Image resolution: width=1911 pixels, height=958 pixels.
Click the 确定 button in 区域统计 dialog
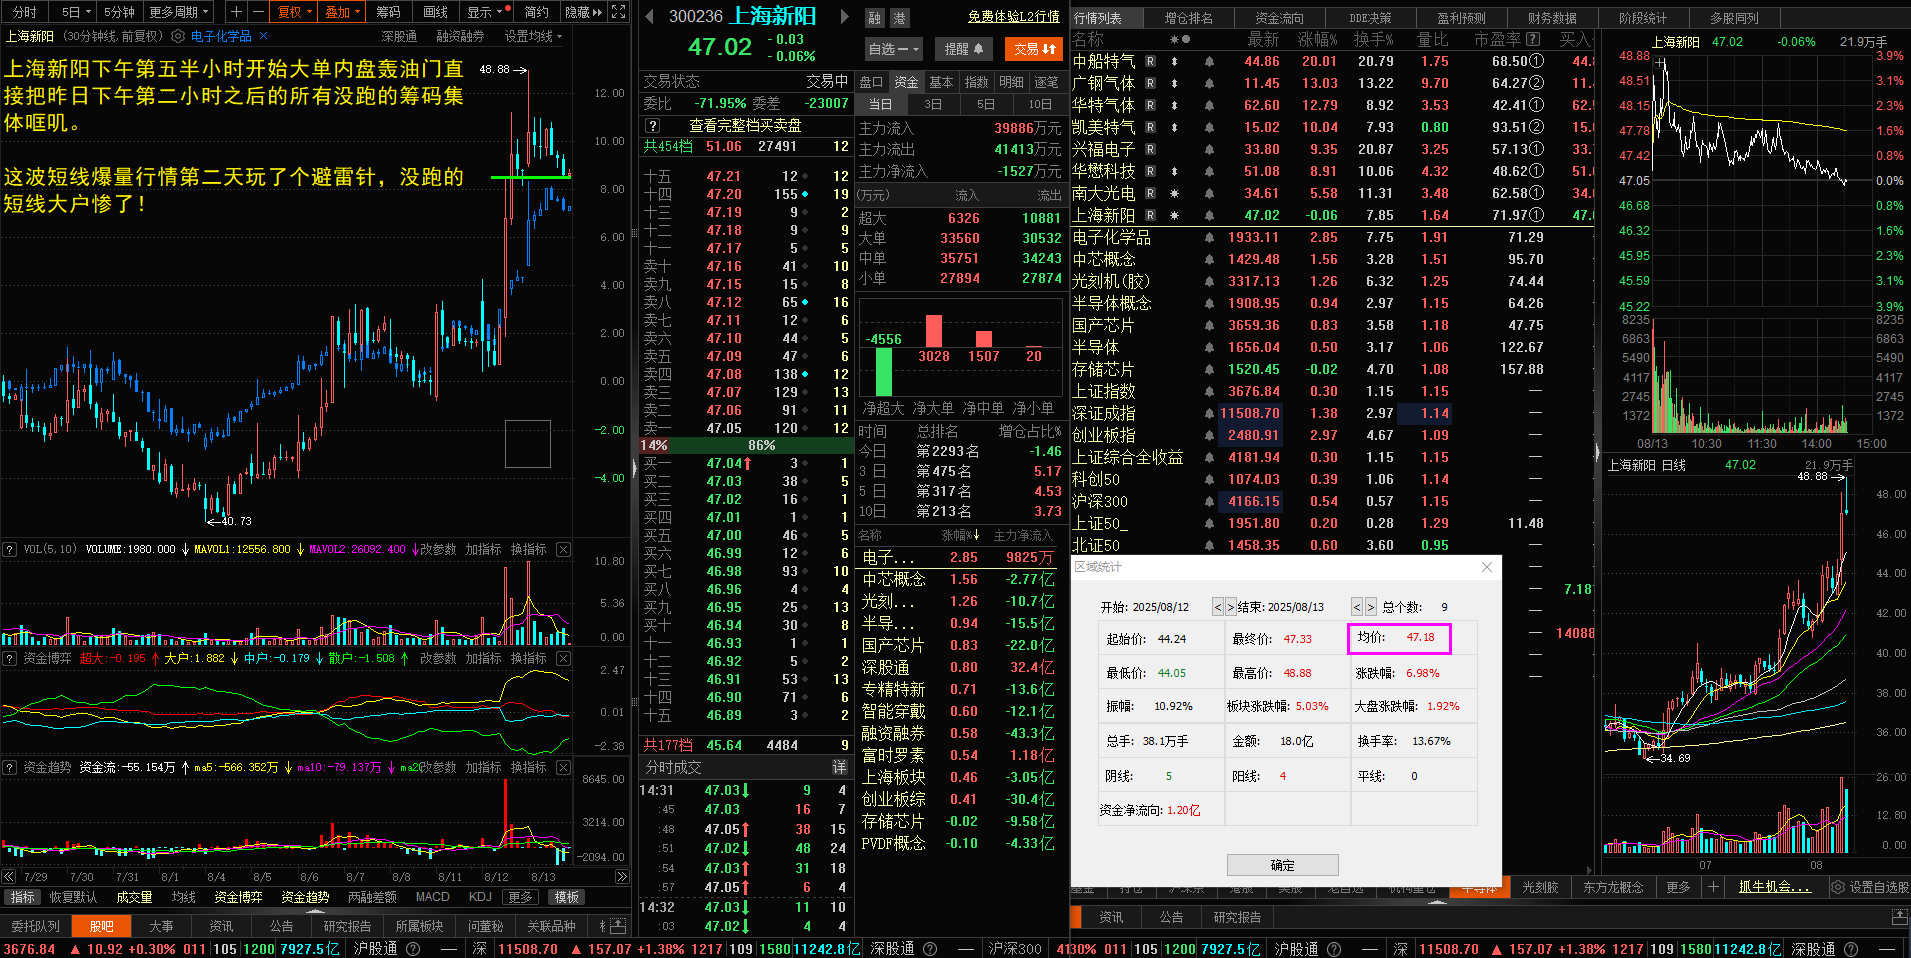(x=1282, y=865)
